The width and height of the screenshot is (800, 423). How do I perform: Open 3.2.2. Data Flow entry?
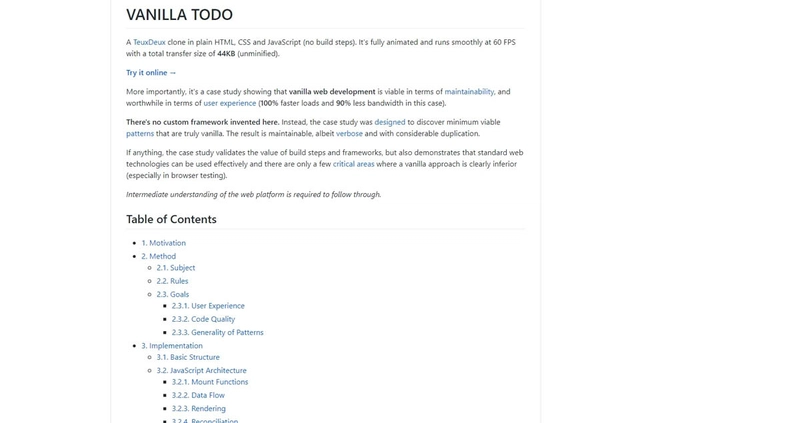click(x=198, y=395)
